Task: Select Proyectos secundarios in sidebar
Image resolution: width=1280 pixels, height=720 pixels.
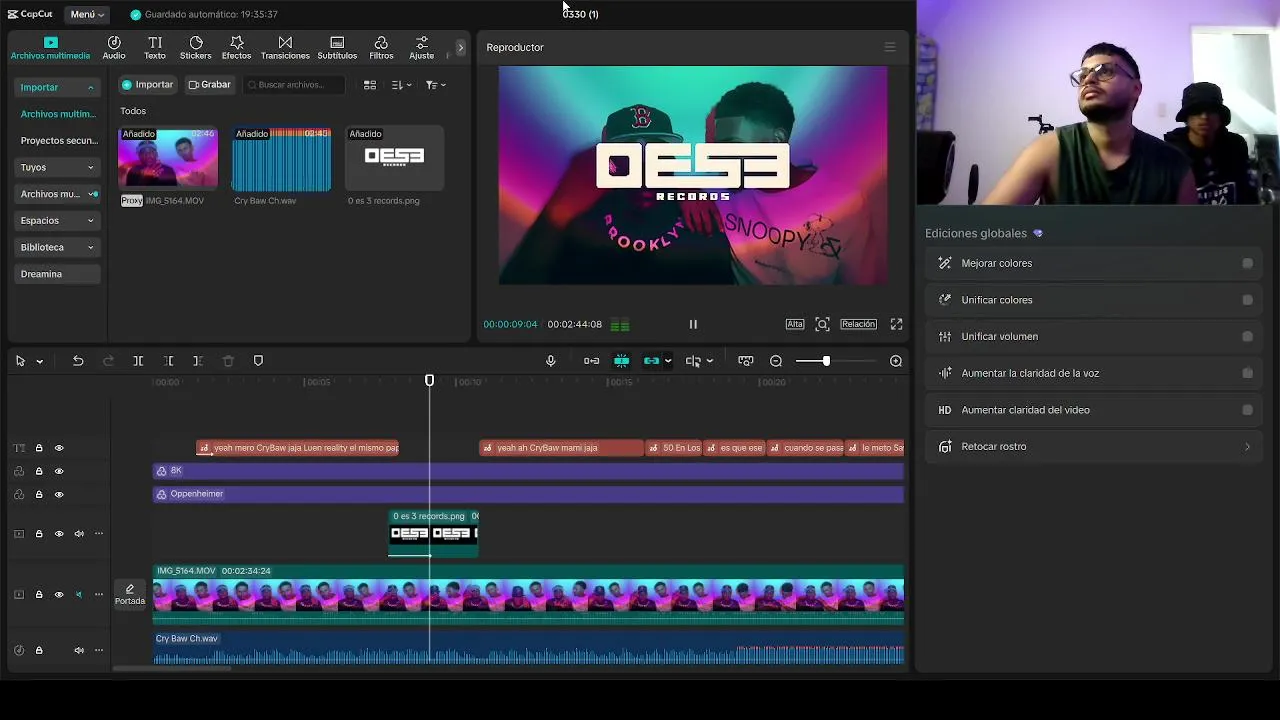Action: point(58,141)
